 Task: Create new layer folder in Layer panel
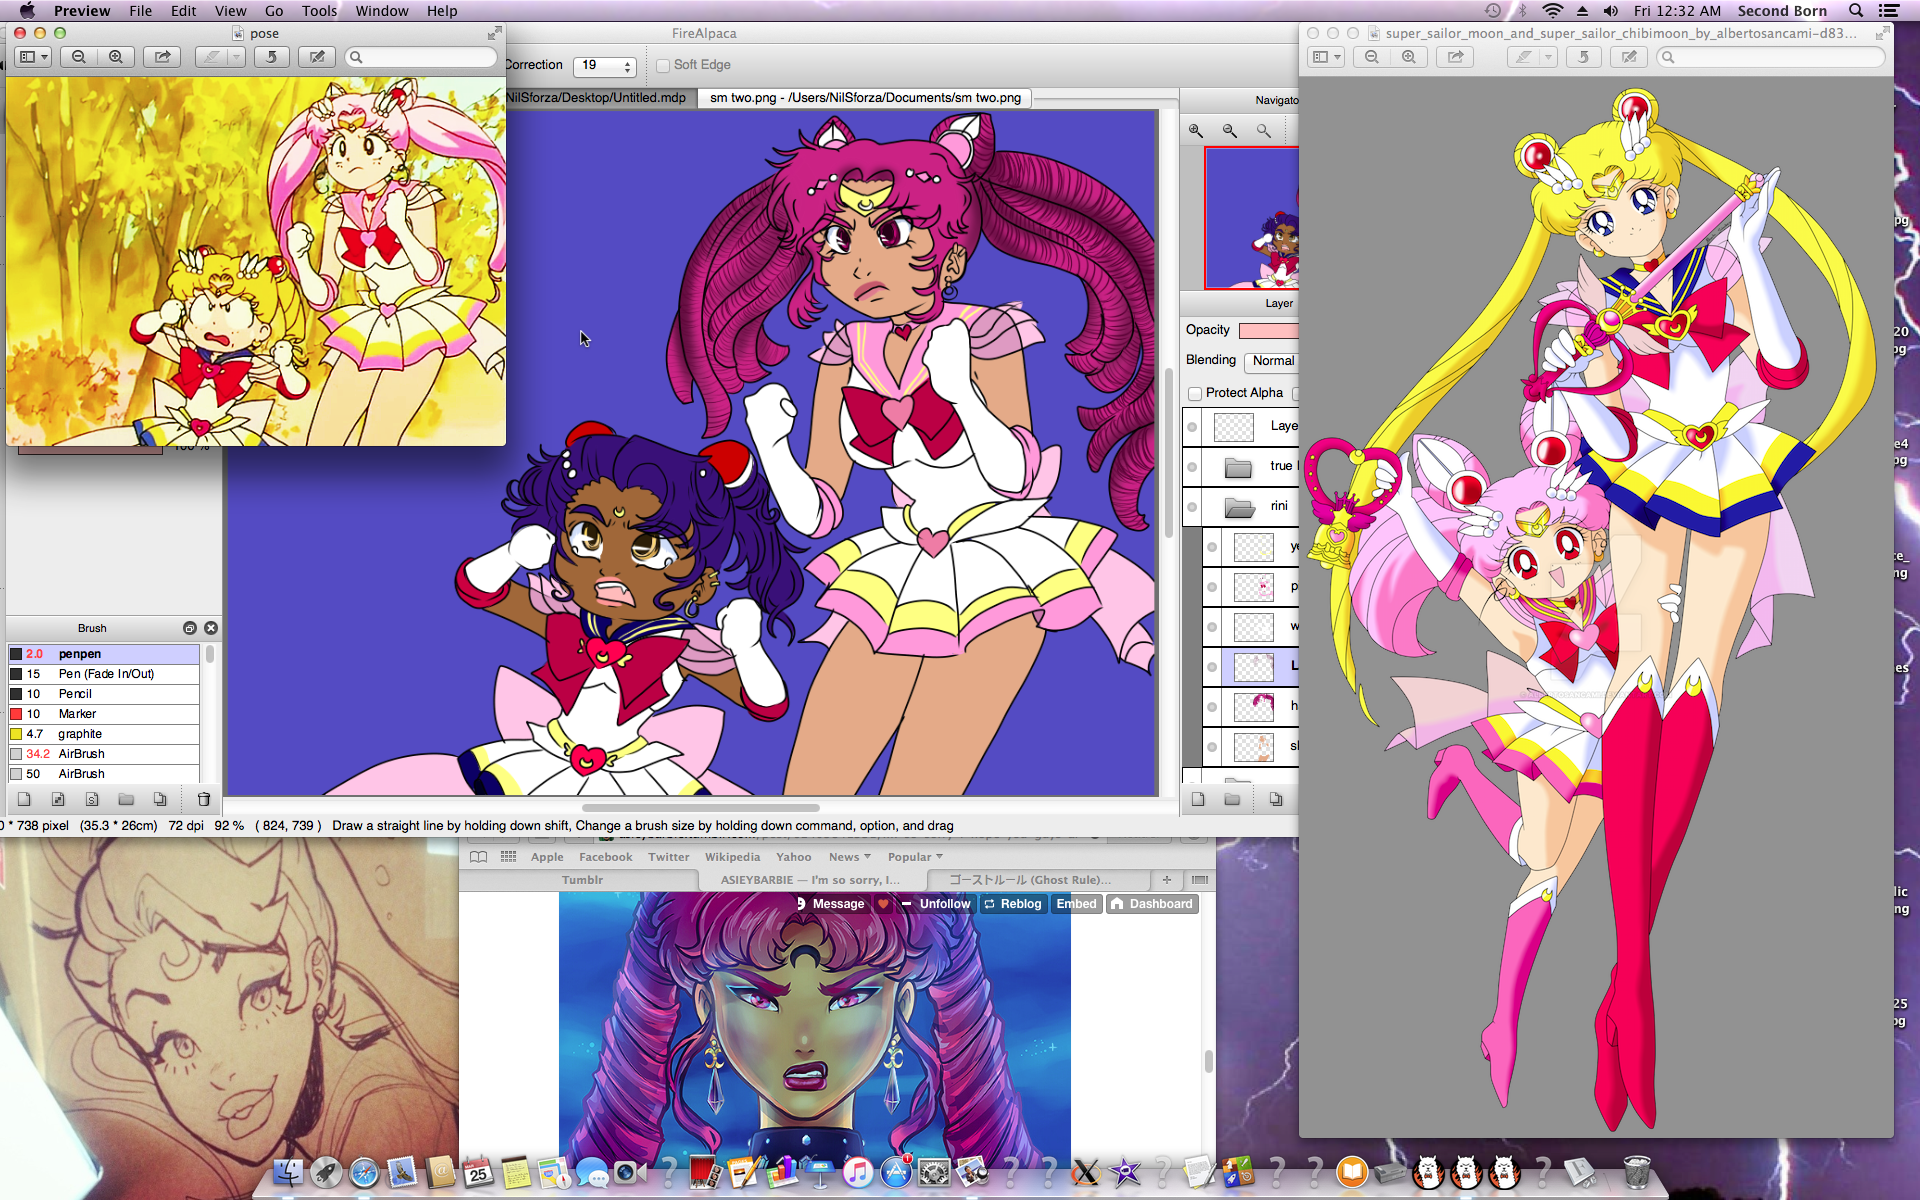point(1232,799)
